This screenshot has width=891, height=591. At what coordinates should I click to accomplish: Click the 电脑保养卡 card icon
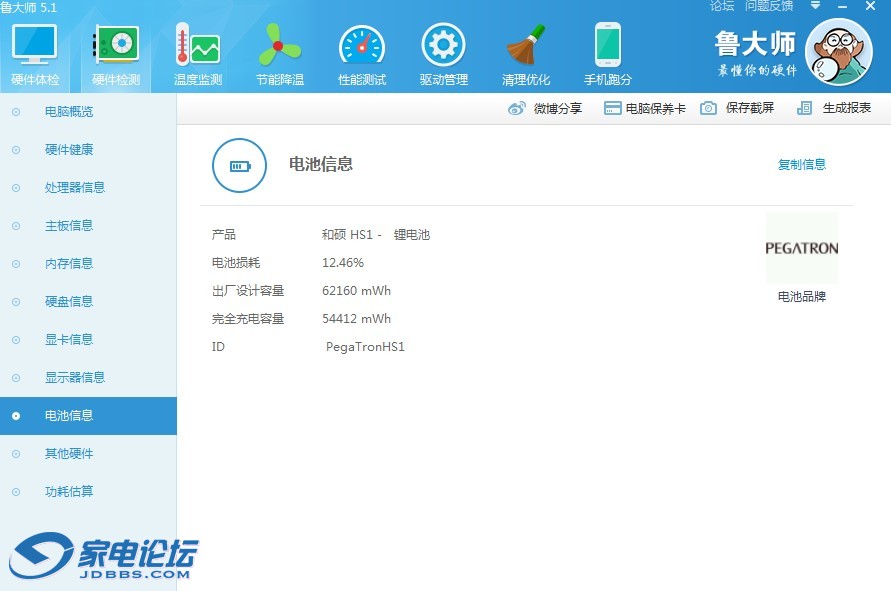pyautogui.click(x=612, y=108)
